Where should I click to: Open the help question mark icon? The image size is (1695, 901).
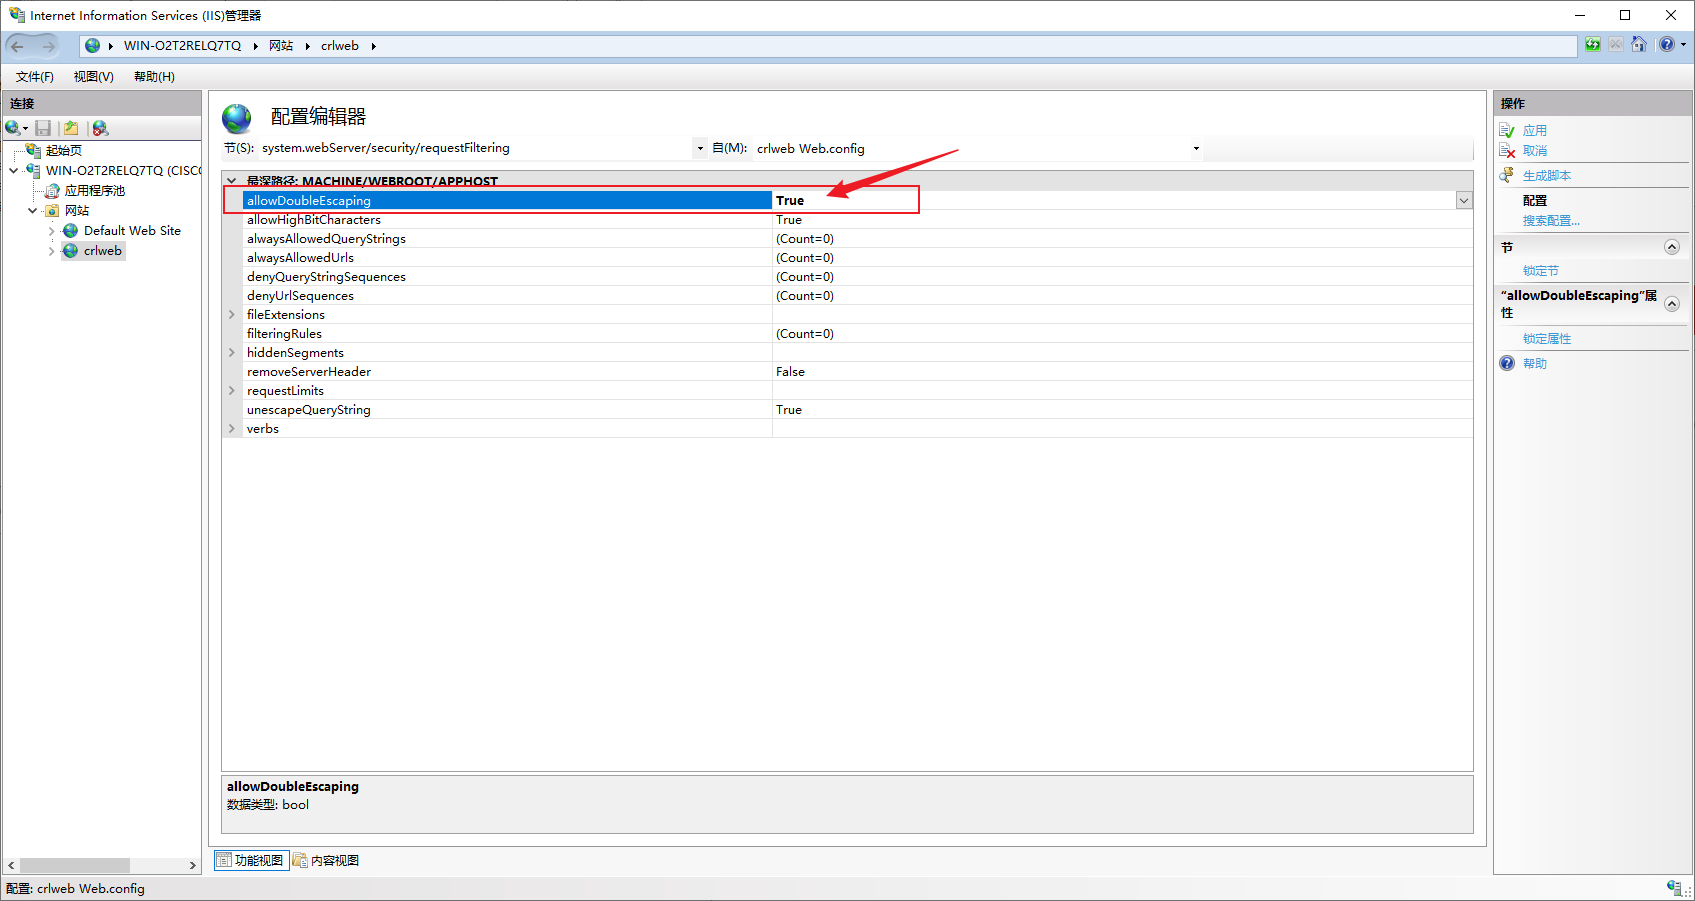click(1667, 45)
